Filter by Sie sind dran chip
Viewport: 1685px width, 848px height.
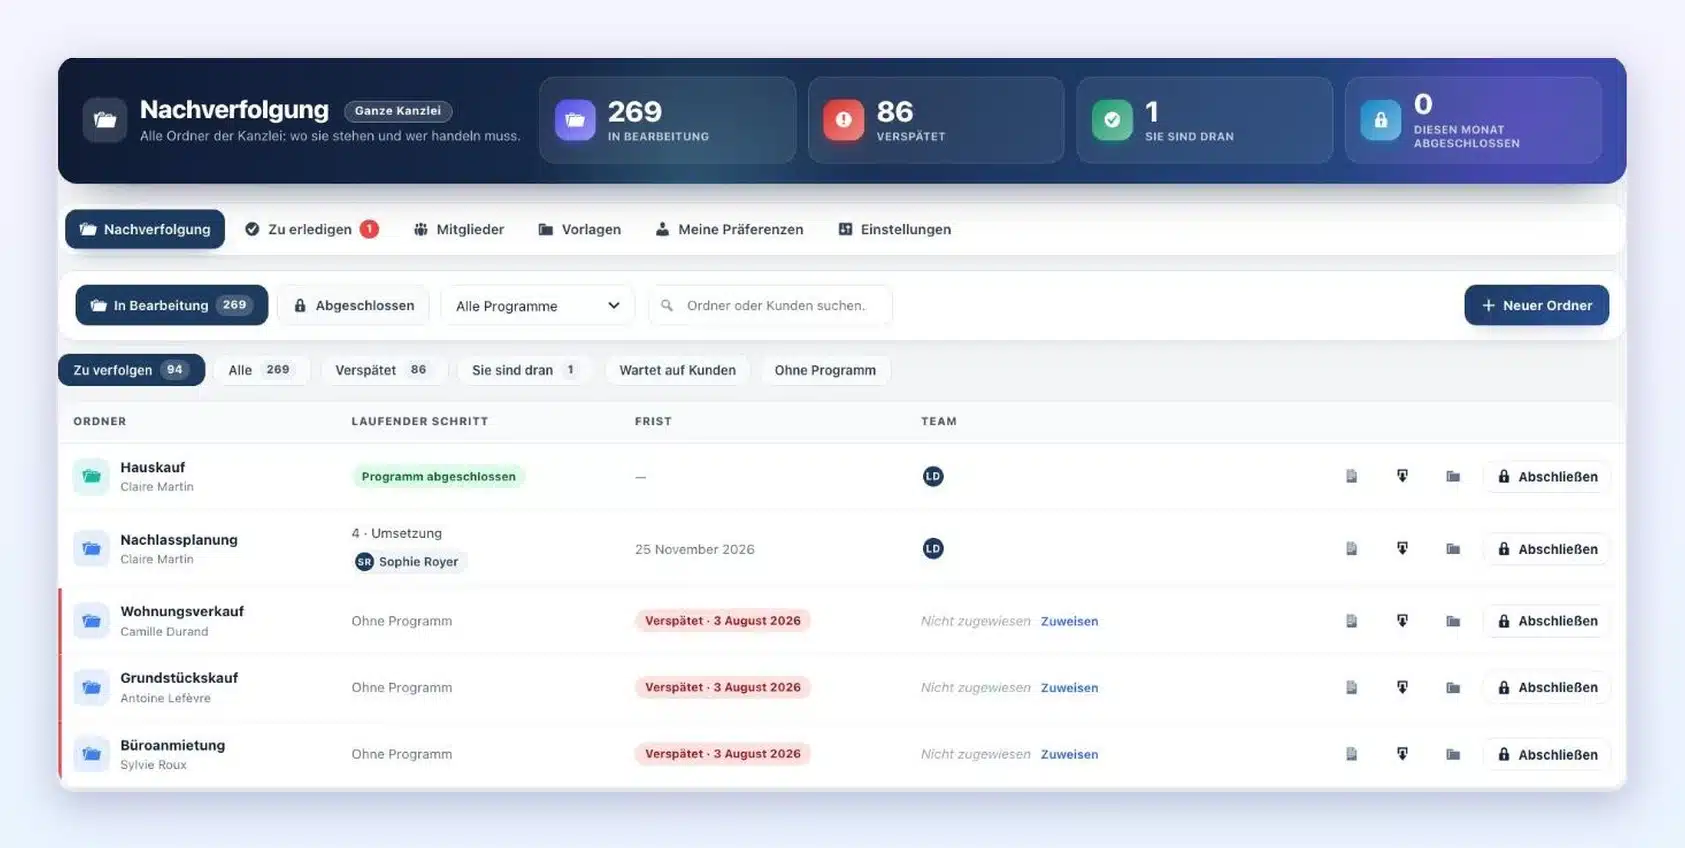tap(524, 370)
